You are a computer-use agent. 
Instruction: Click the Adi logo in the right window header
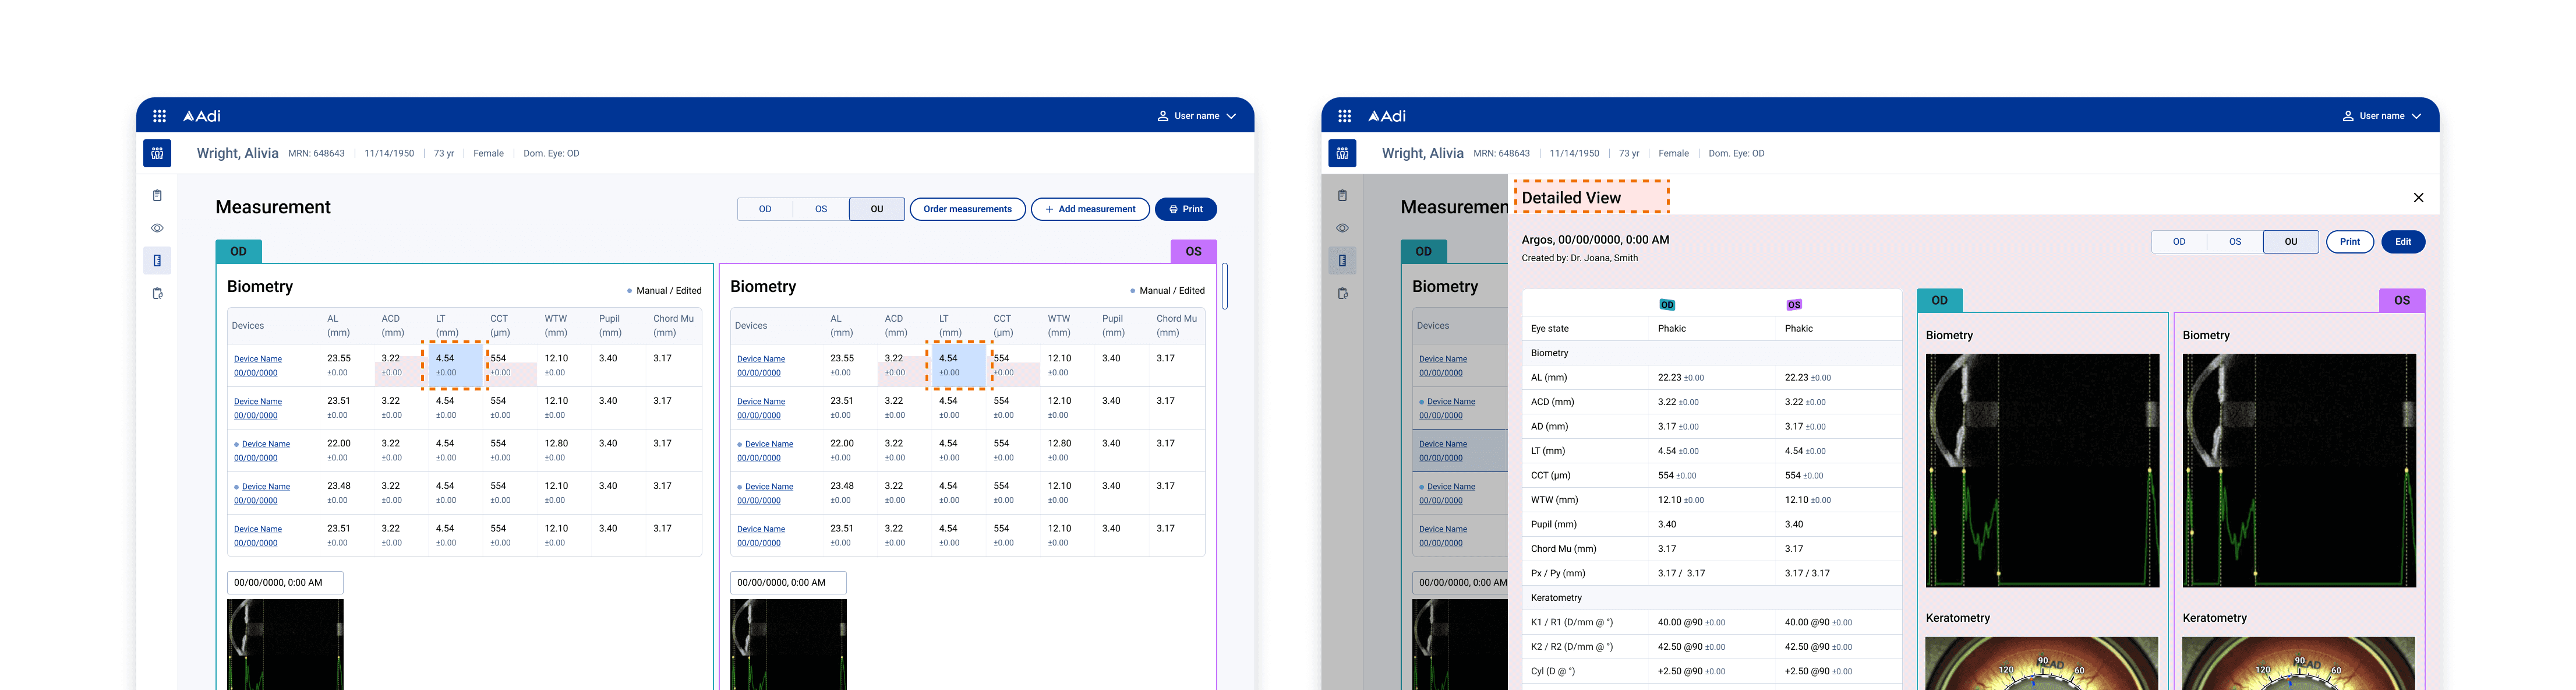[x=1387, y=116]
